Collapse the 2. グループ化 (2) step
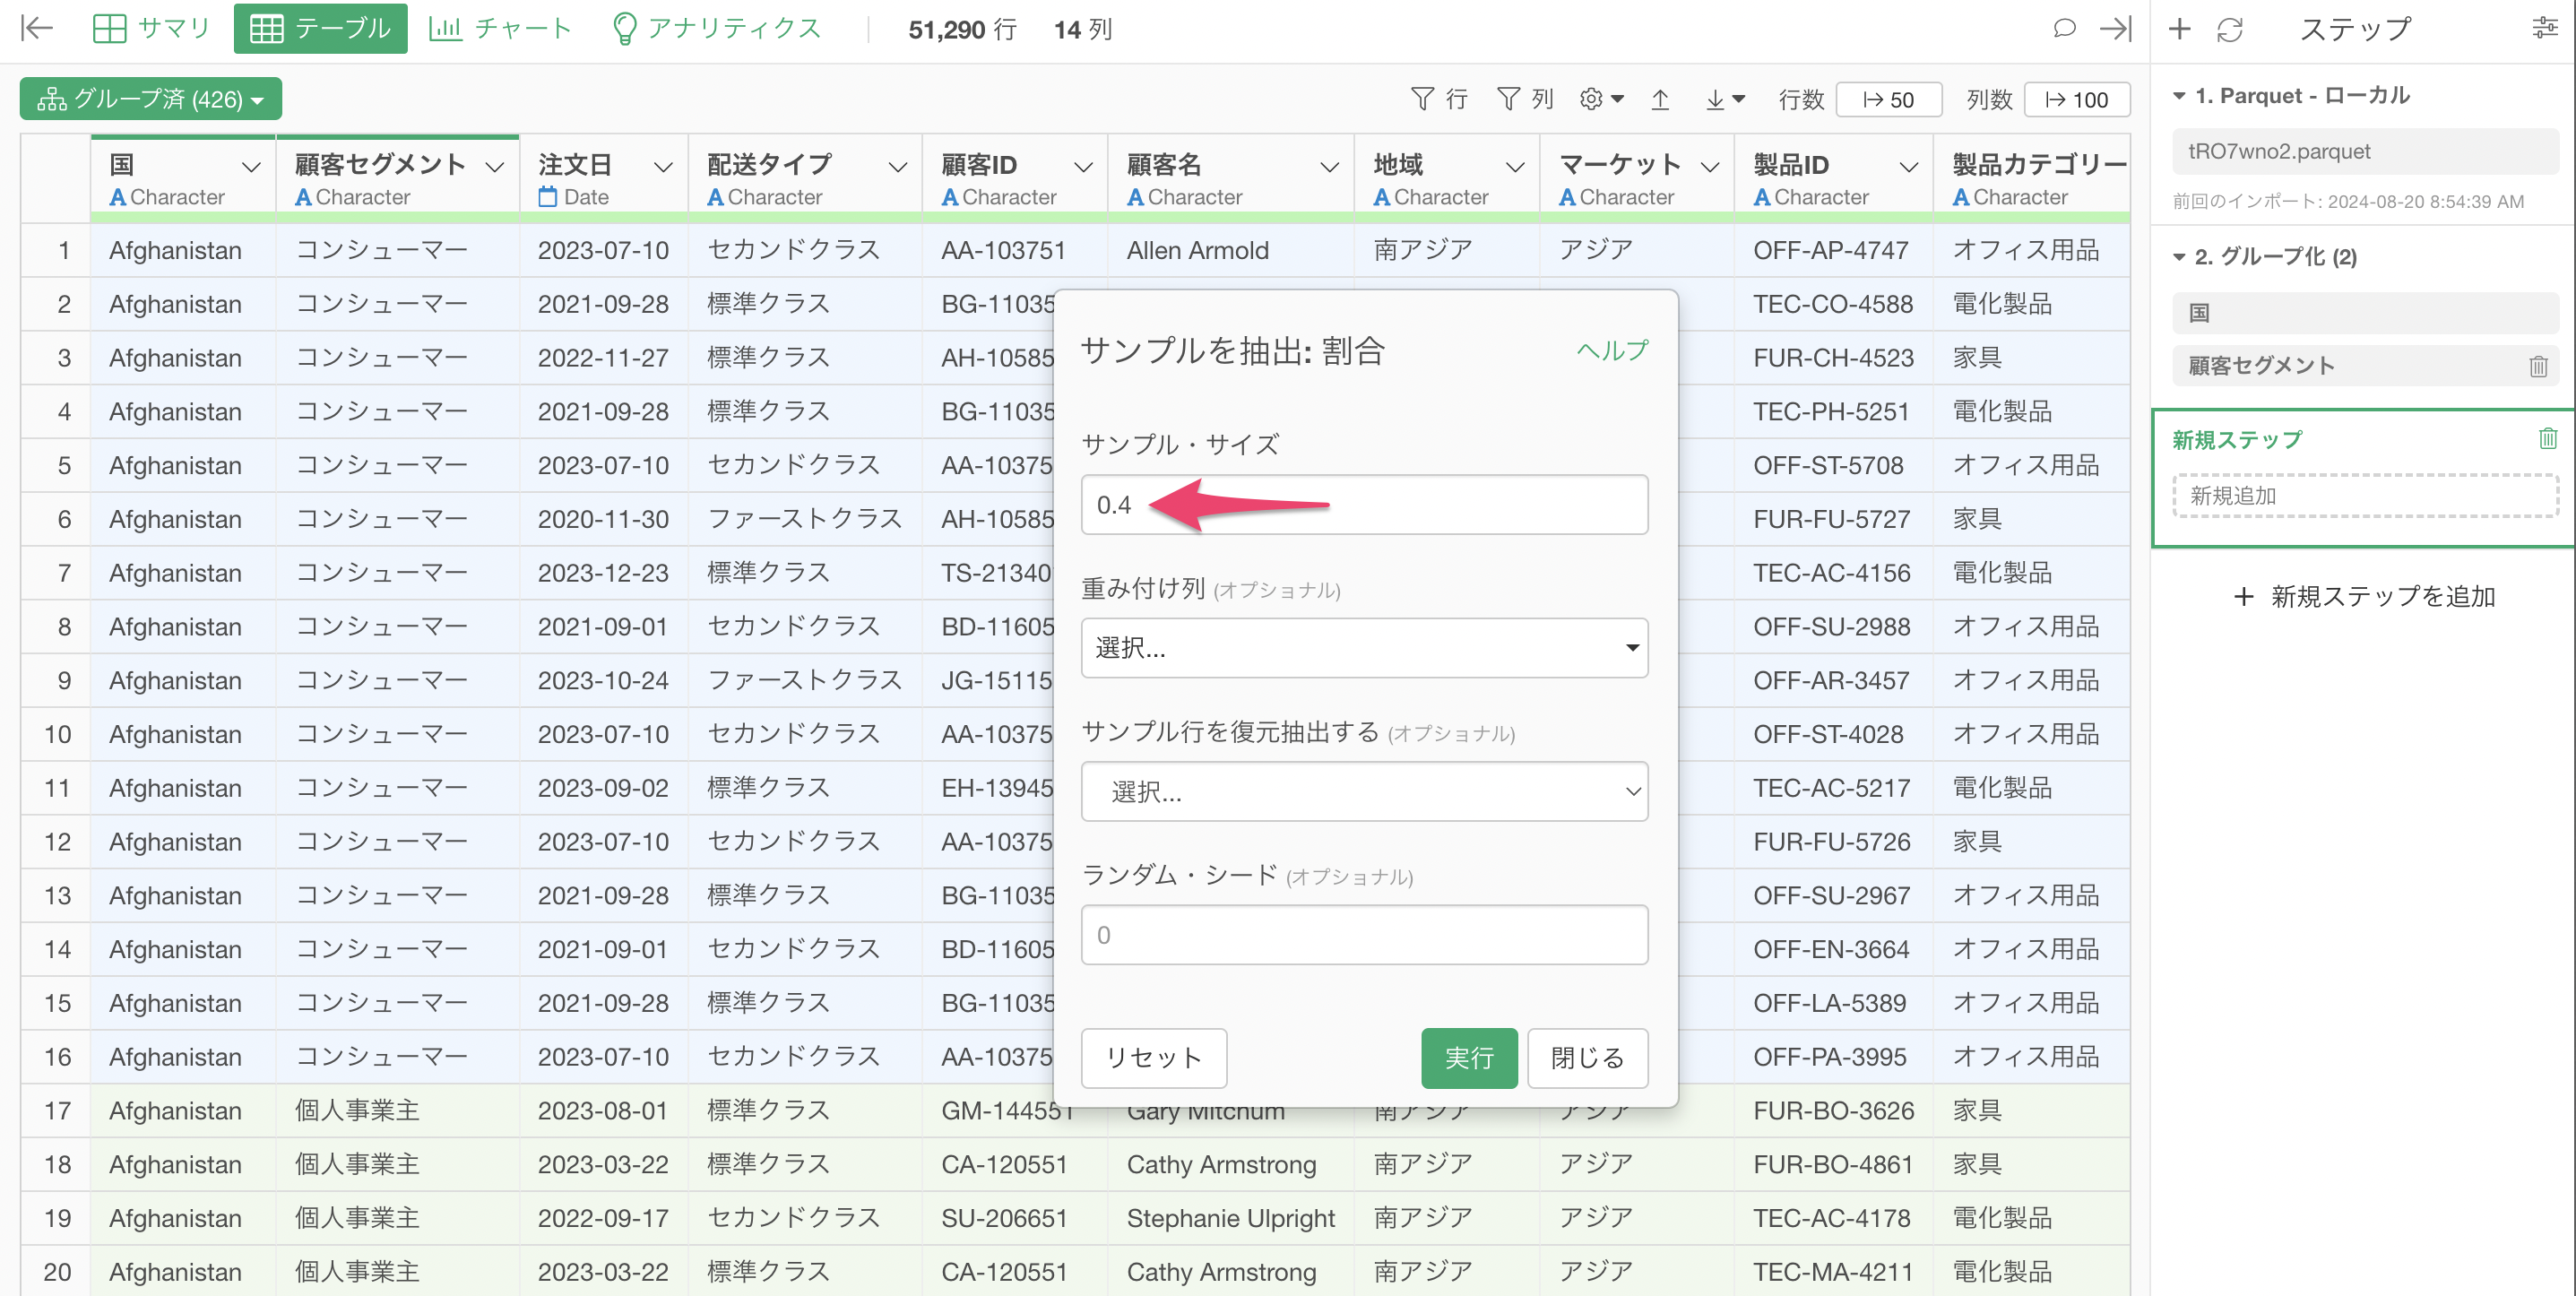Viewport: 2576px width, 1296px height. point(2180,257)
